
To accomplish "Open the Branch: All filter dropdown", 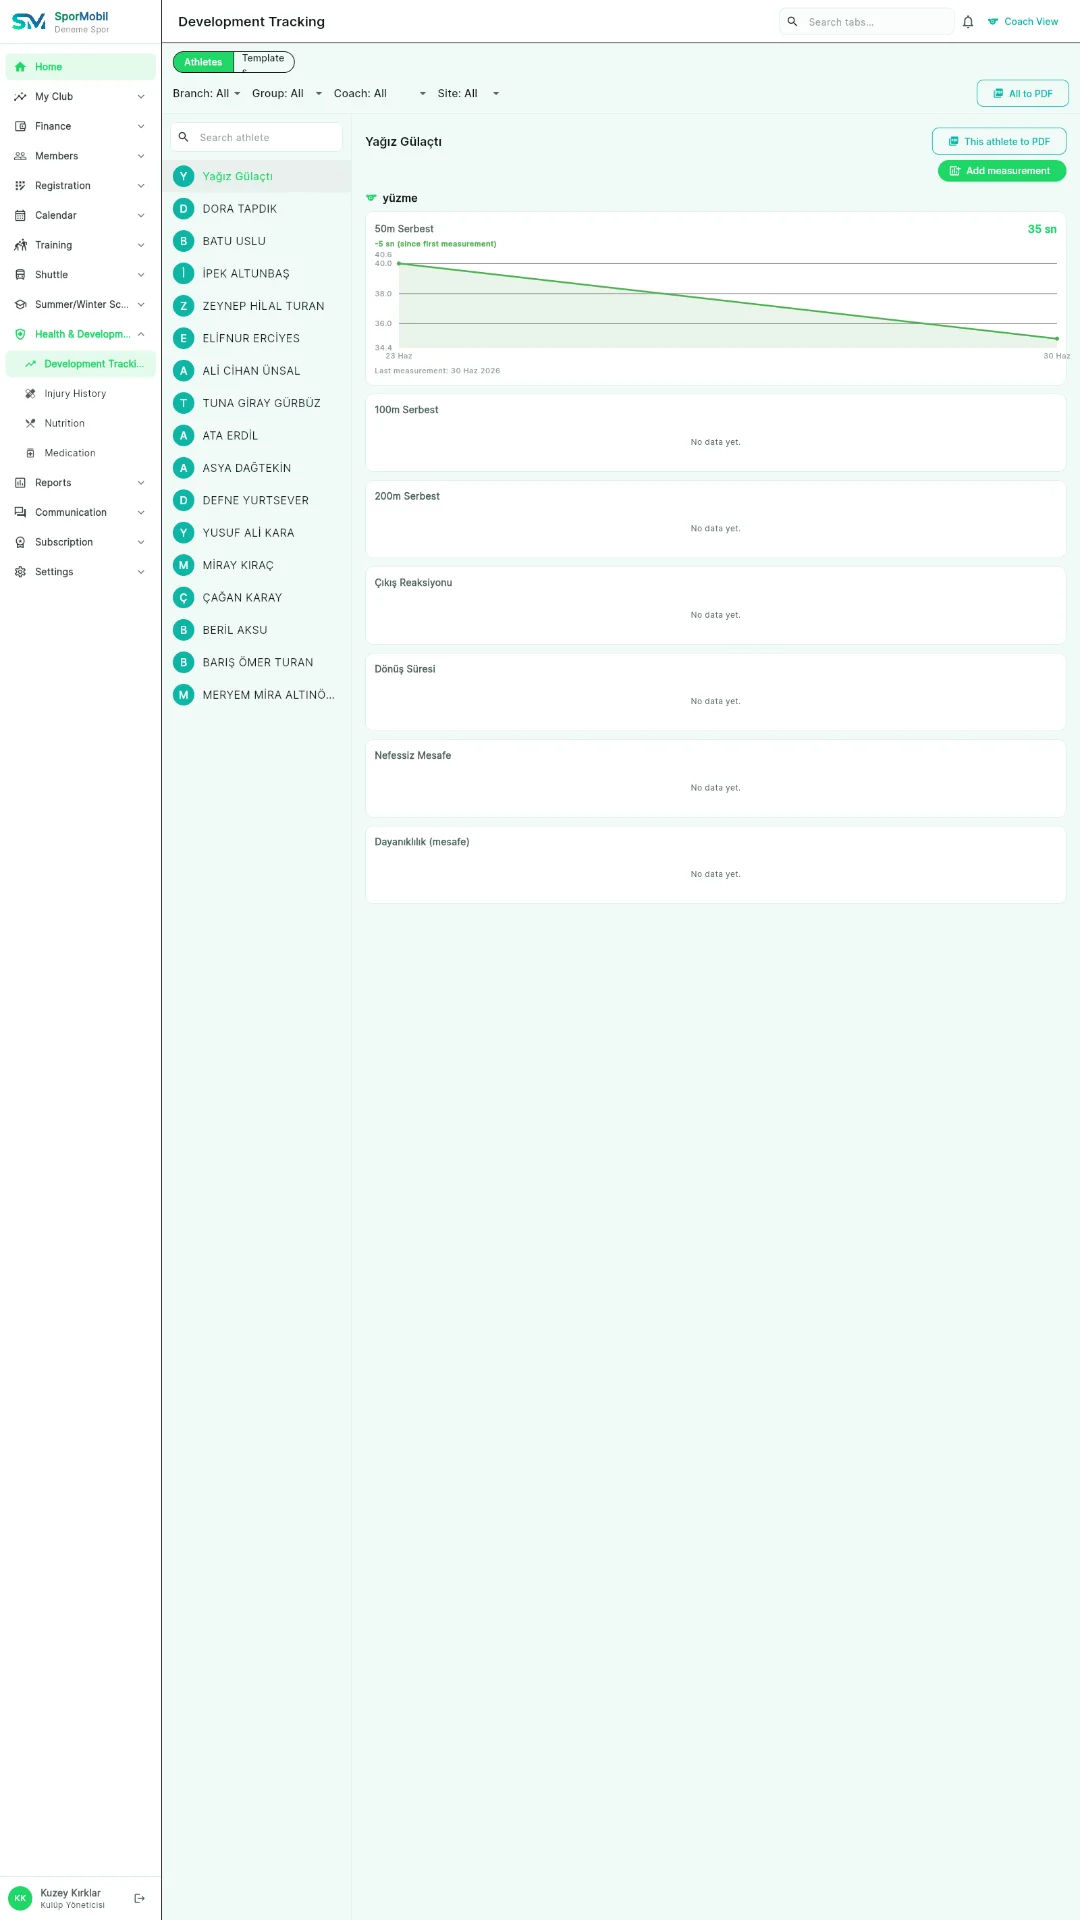I will point(206,94).
